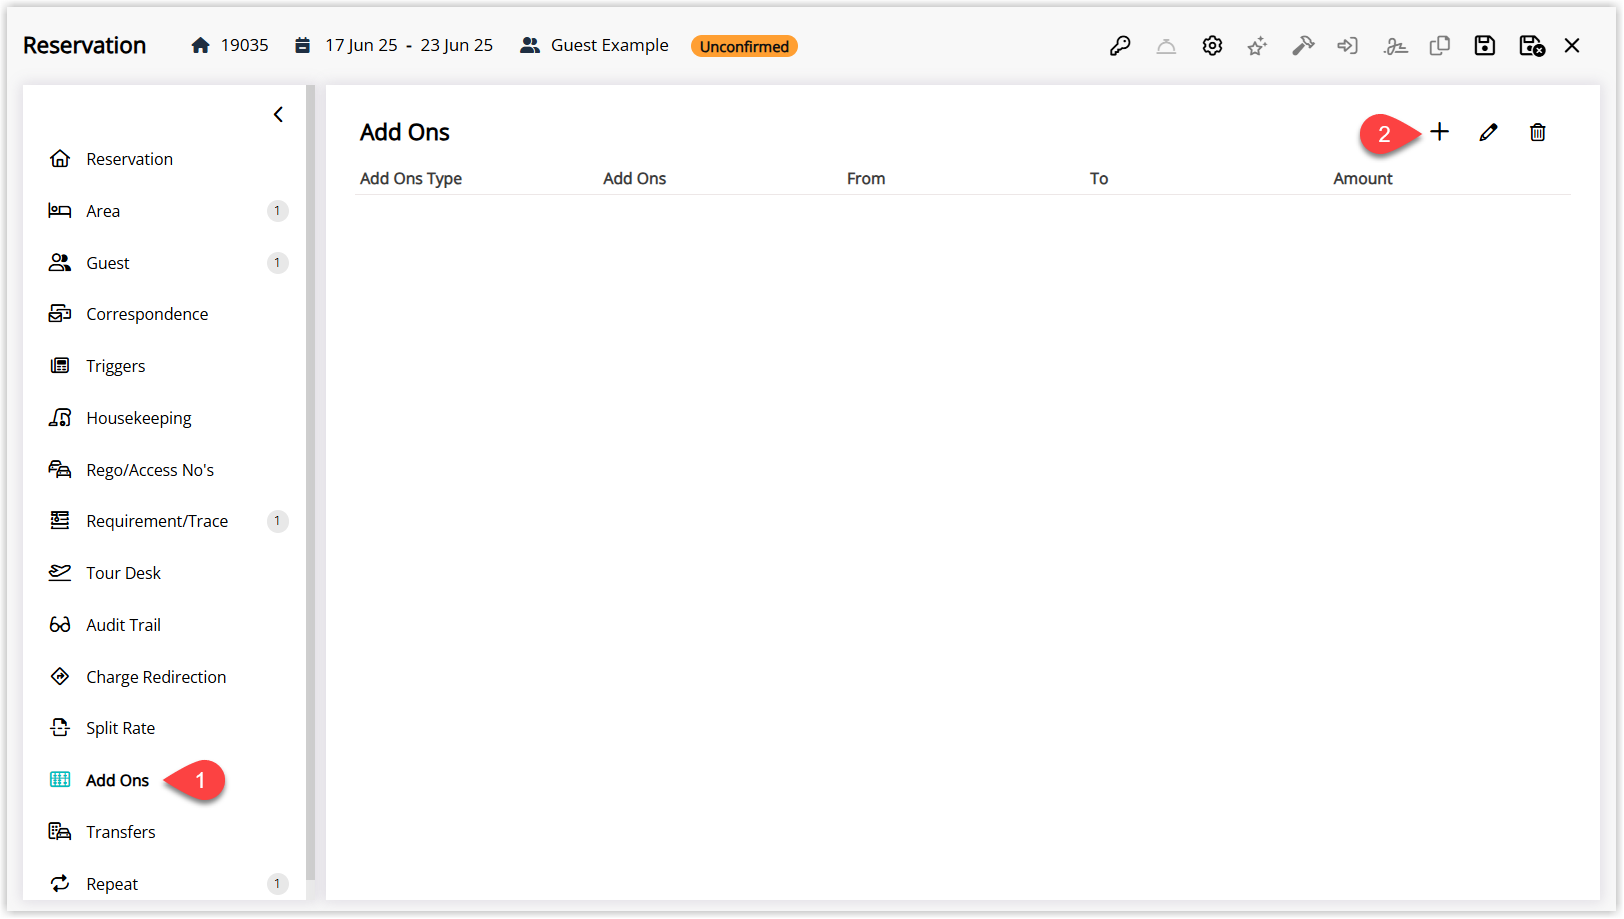Click the key icon in top toolbar
1624x919 pixels.
[1120, 46]
